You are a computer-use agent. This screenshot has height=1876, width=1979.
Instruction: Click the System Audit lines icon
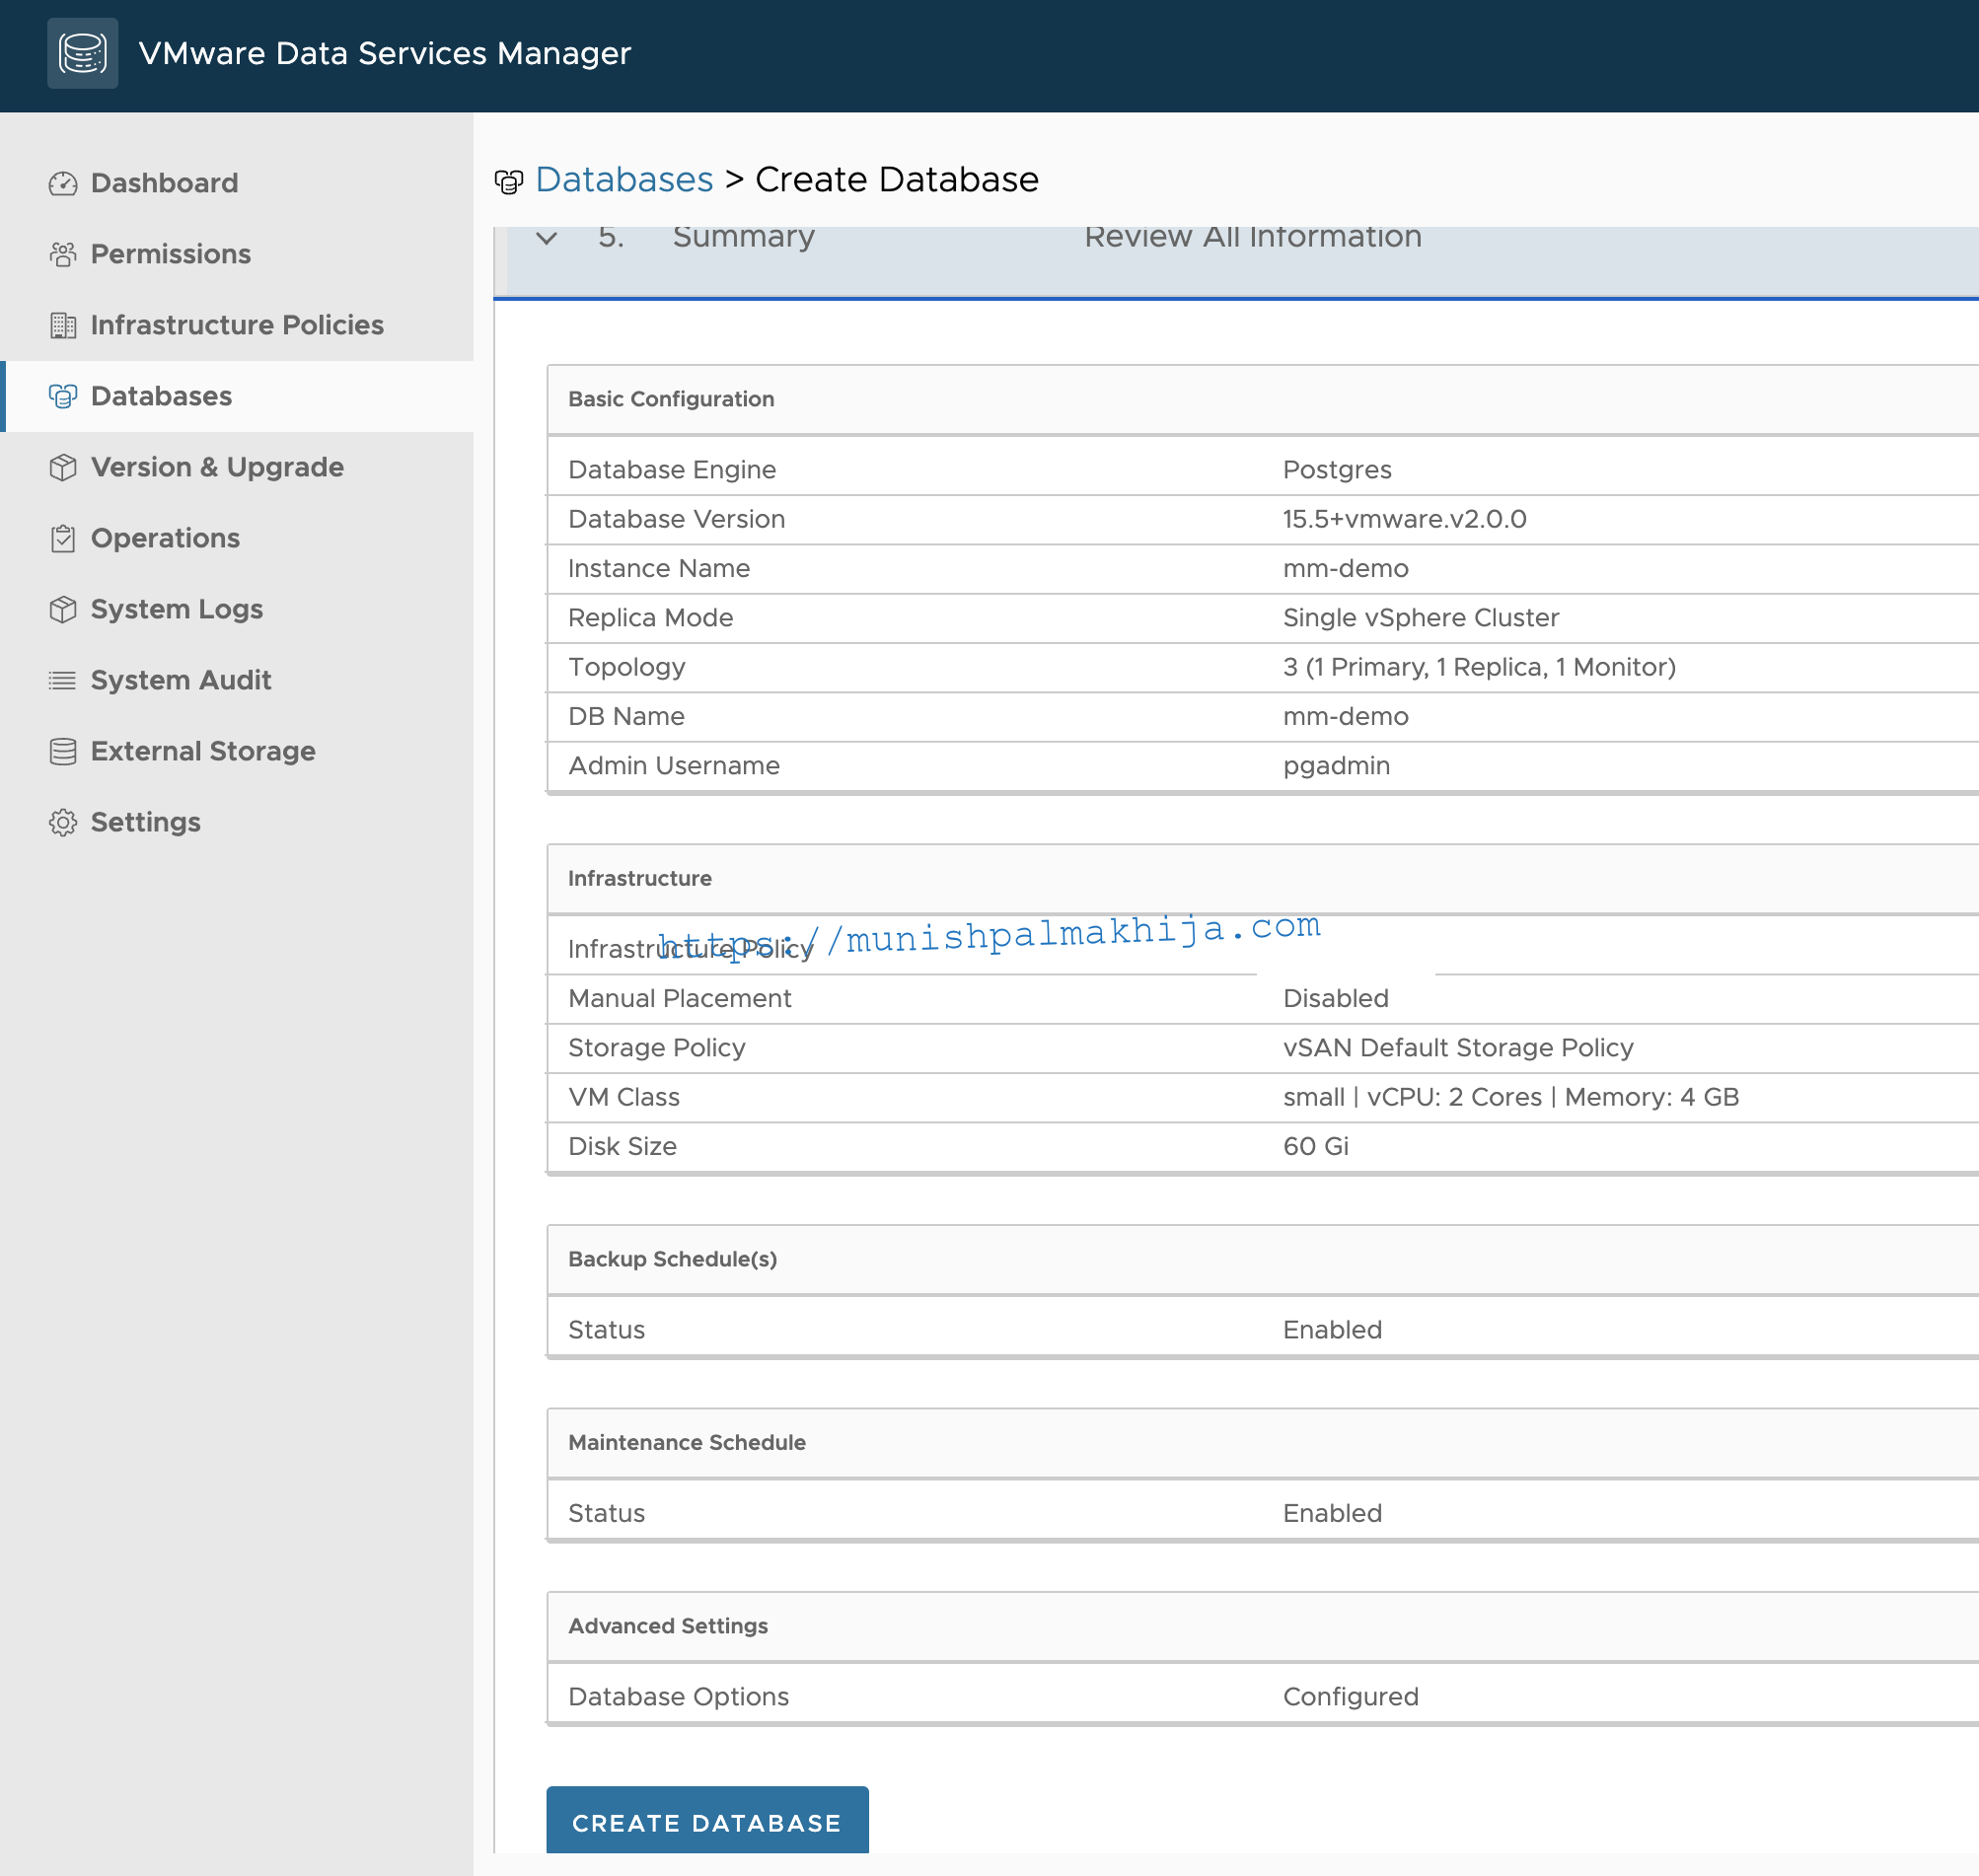63,681
